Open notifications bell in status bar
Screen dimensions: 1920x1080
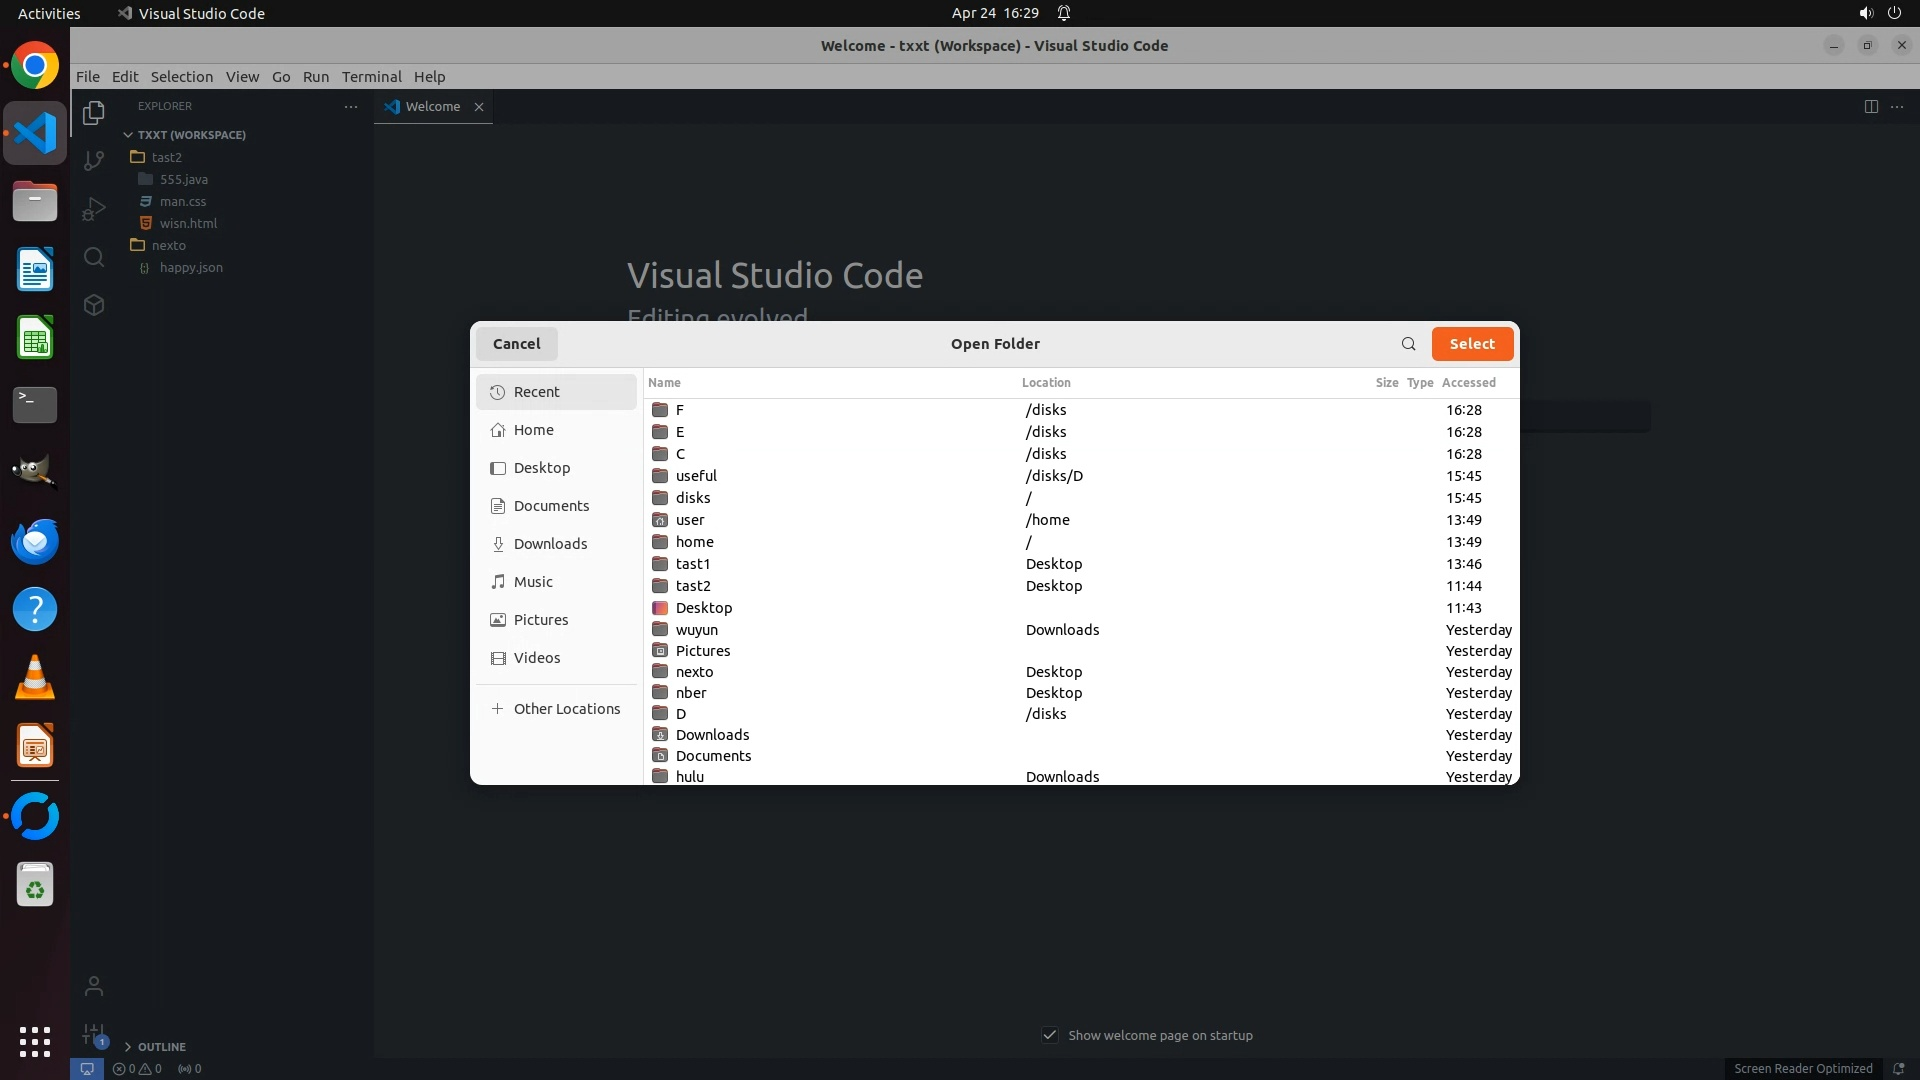click(x=1898, y=1068)
